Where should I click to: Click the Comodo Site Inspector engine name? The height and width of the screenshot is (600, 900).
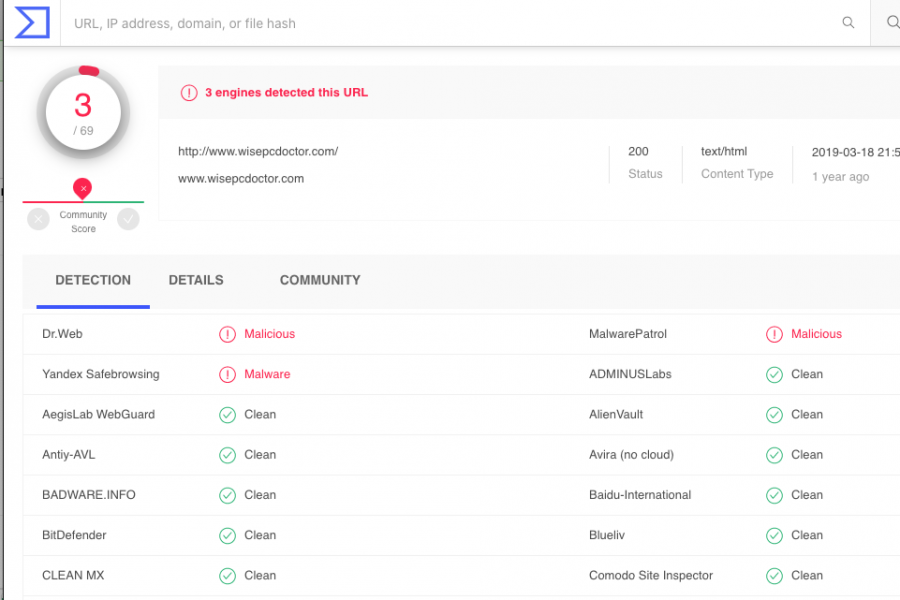[x=651, y=575]
